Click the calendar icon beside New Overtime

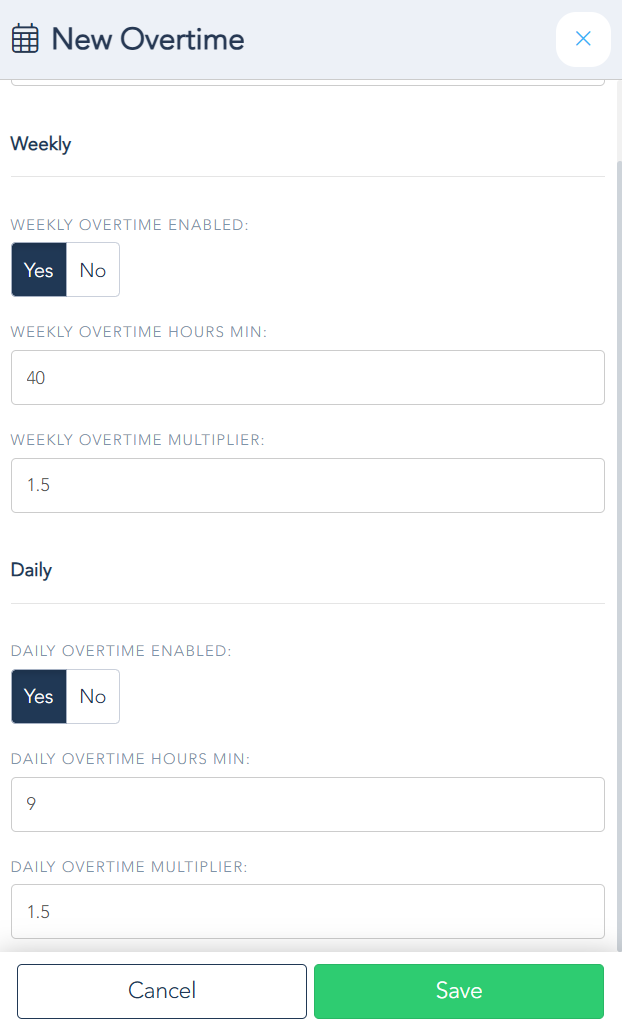tap(25, 40)
